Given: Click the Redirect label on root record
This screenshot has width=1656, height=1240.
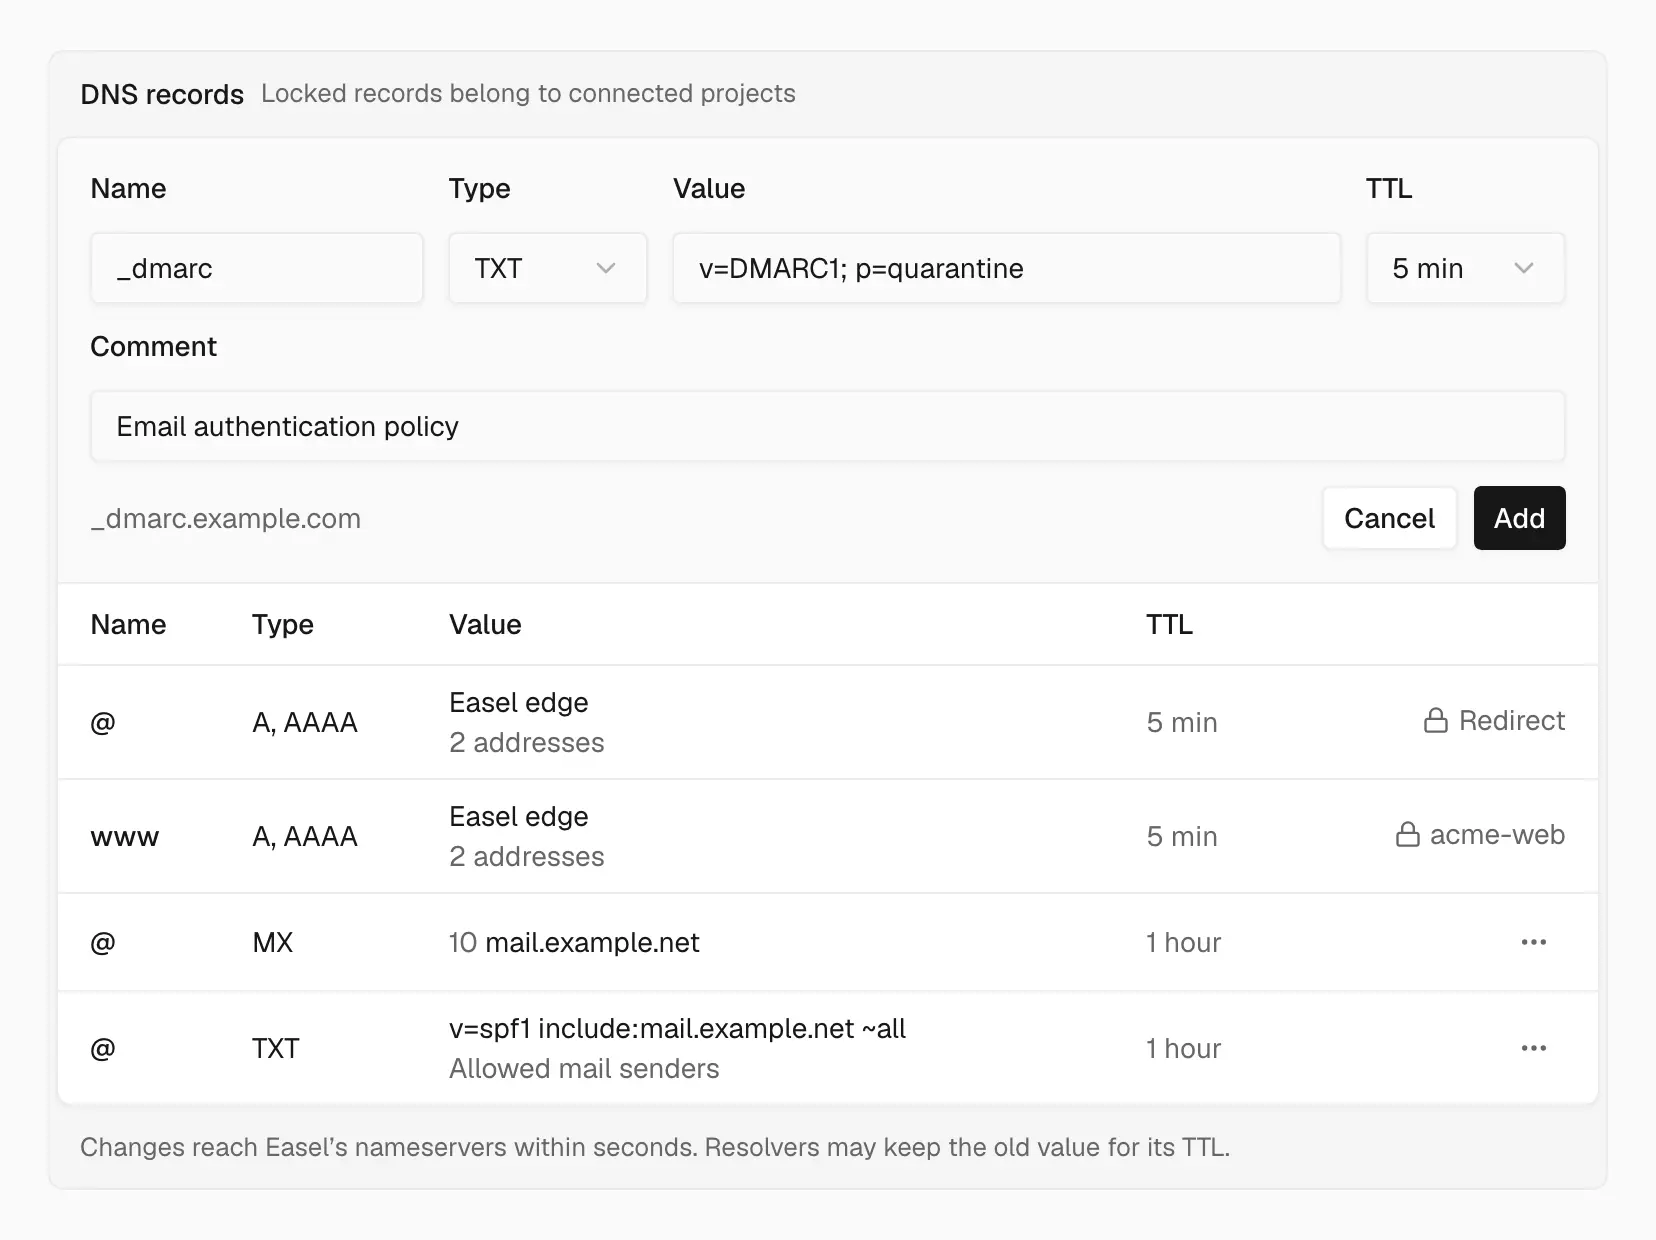Looking at the screenshot, I should 1511,721.
